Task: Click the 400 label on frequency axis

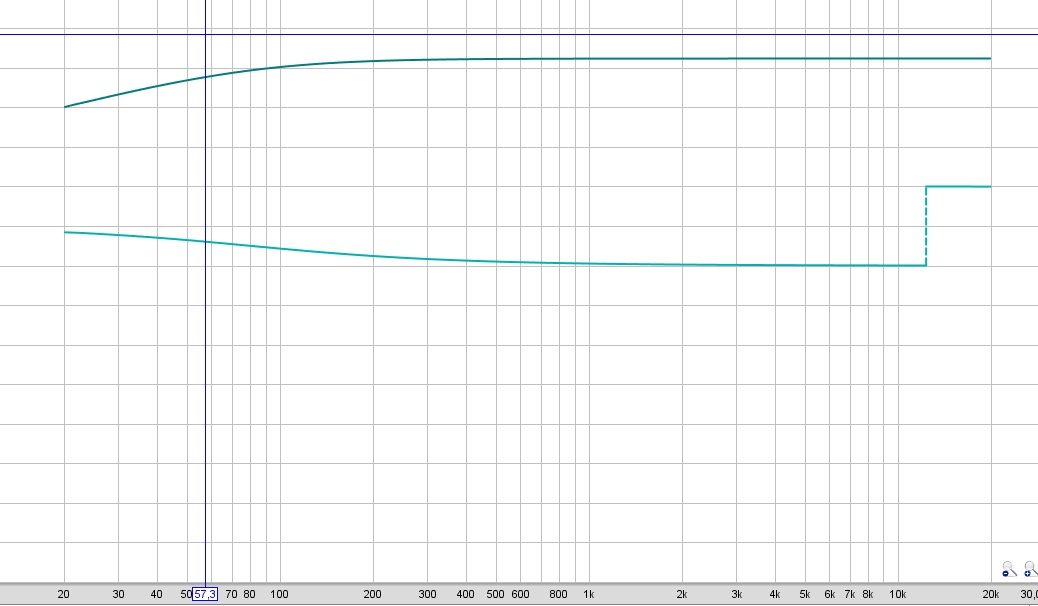Action: coord(465,594)
